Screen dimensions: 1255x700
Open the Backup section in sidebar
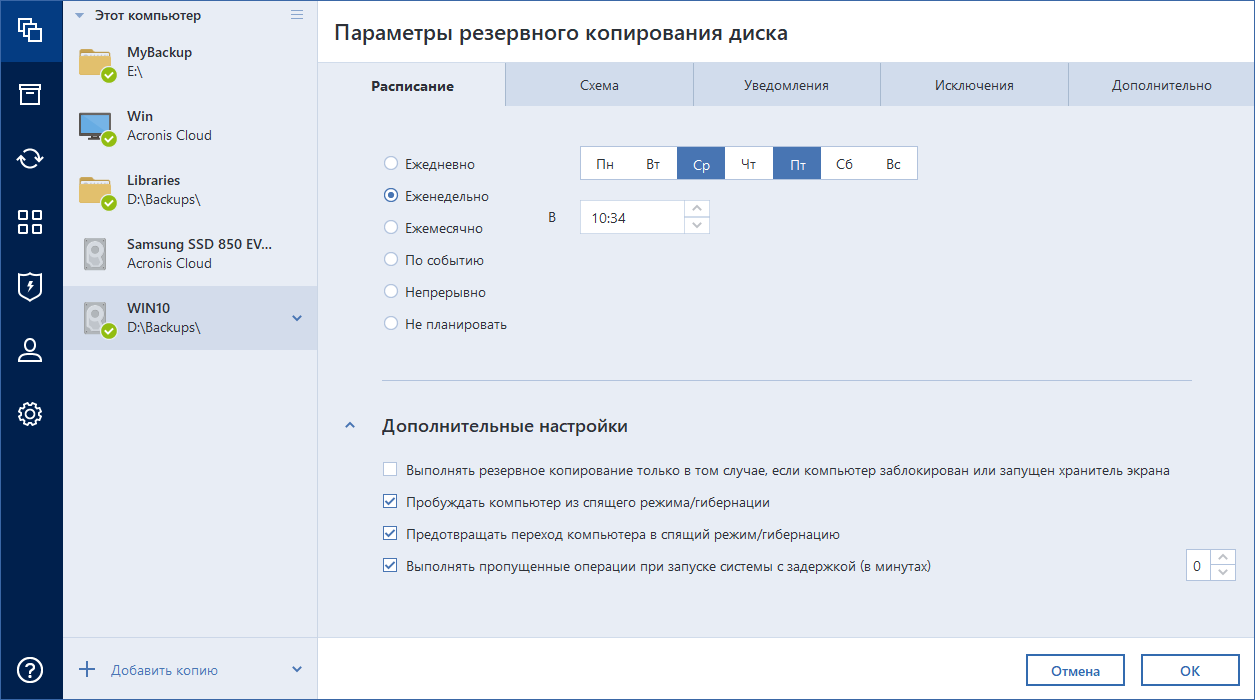pyautogui.click(x=30, y=30)
